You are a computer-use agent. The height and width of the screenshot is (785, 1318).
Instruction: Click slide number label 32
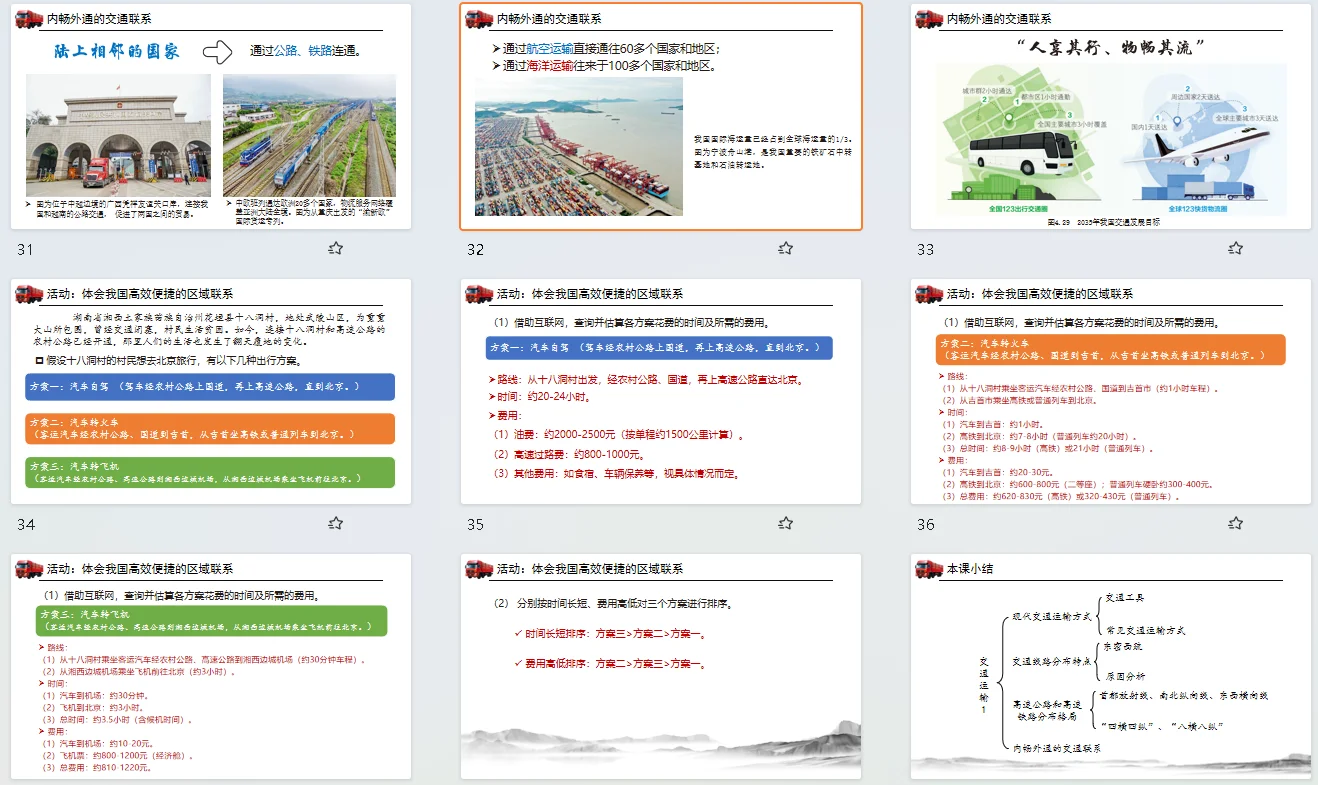[x=475, y=249]
